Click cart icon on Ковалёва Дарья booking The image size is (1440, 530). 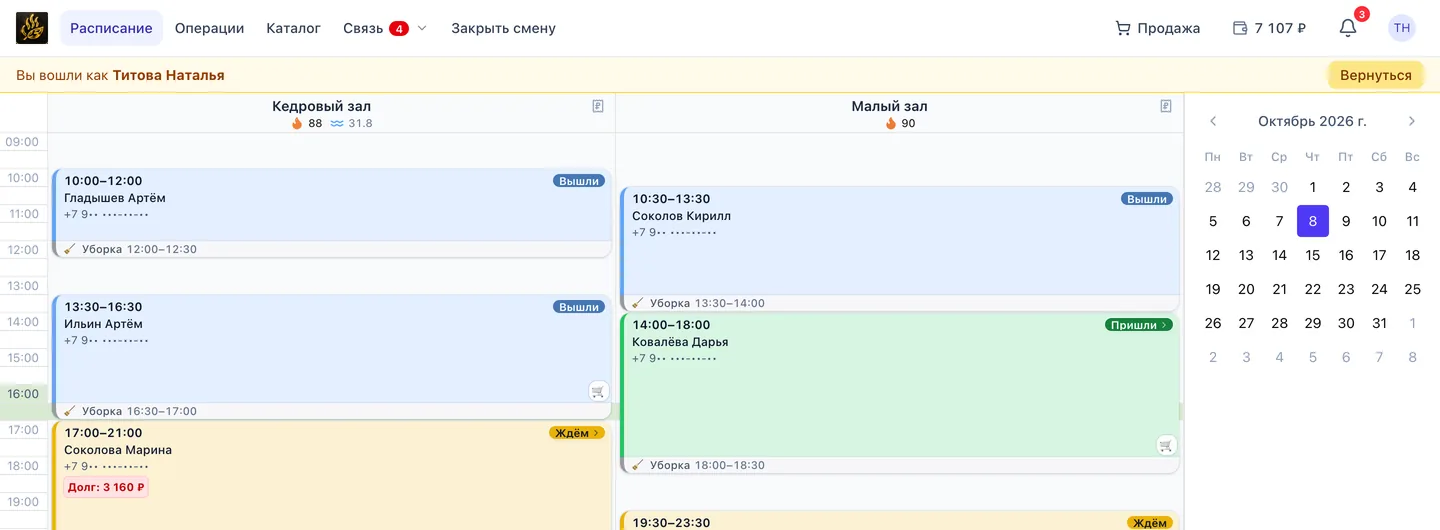1166,445
